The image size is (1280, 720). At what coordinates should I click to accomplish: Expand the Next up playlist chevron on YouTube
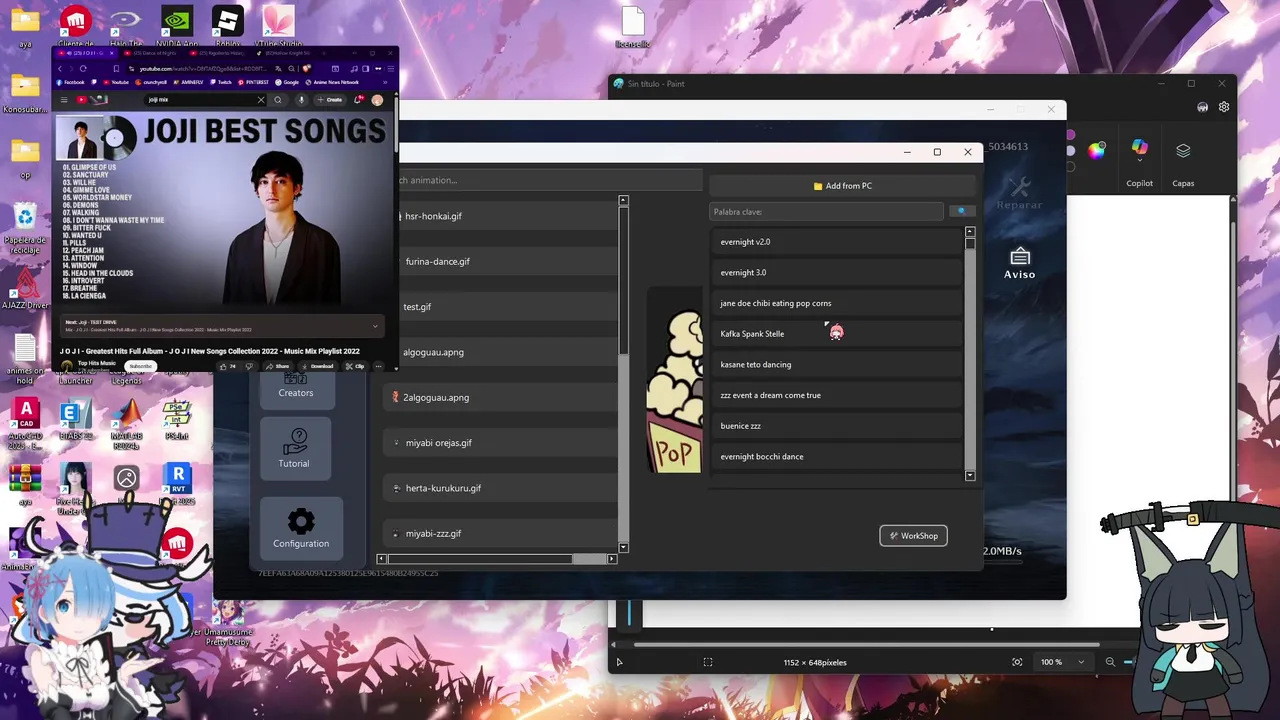(375, 326)
